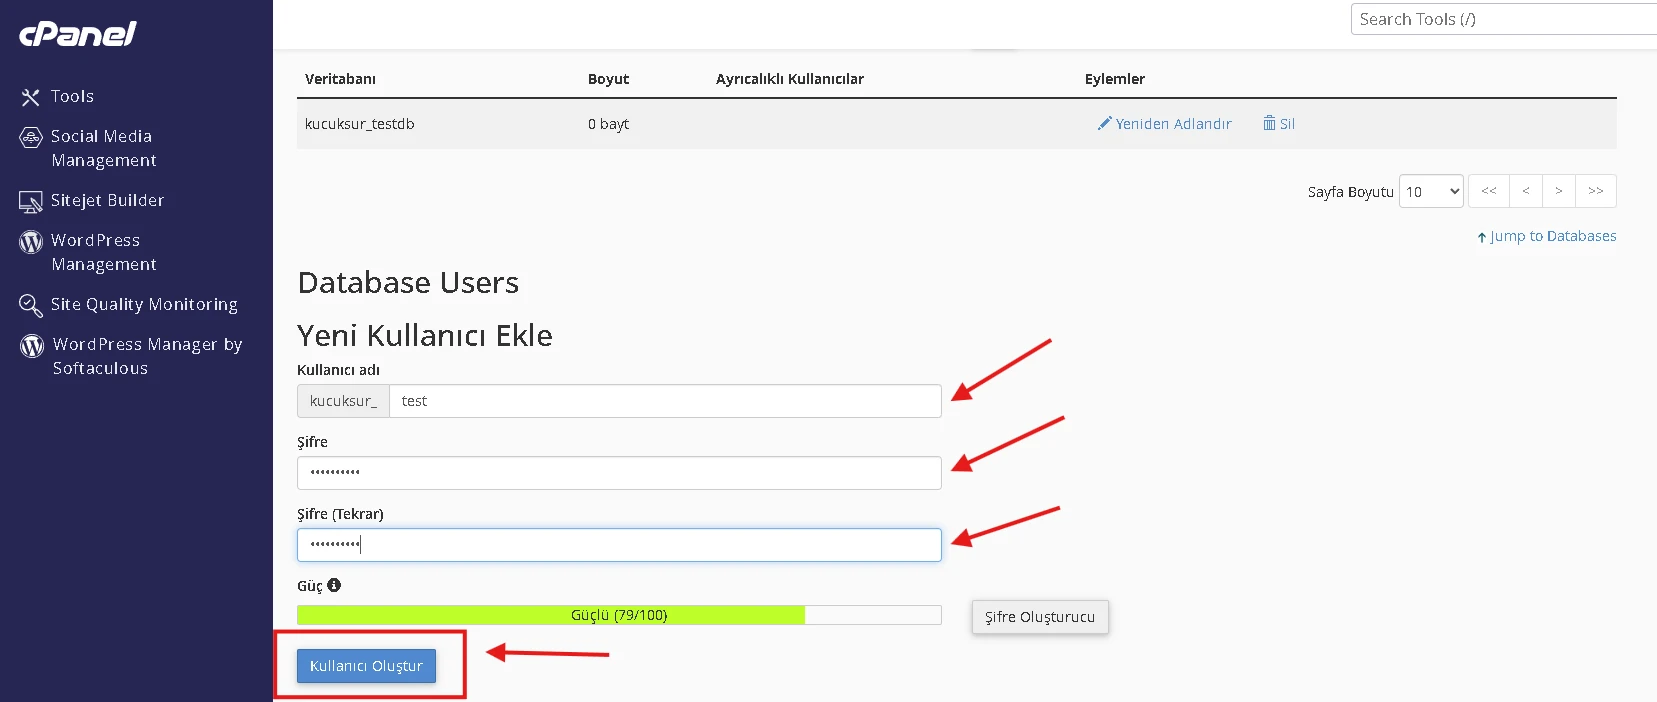The height and width of the screenshot is (702, 1657).
Task: Click the Social Media Management icon
Action: [31, 137]
